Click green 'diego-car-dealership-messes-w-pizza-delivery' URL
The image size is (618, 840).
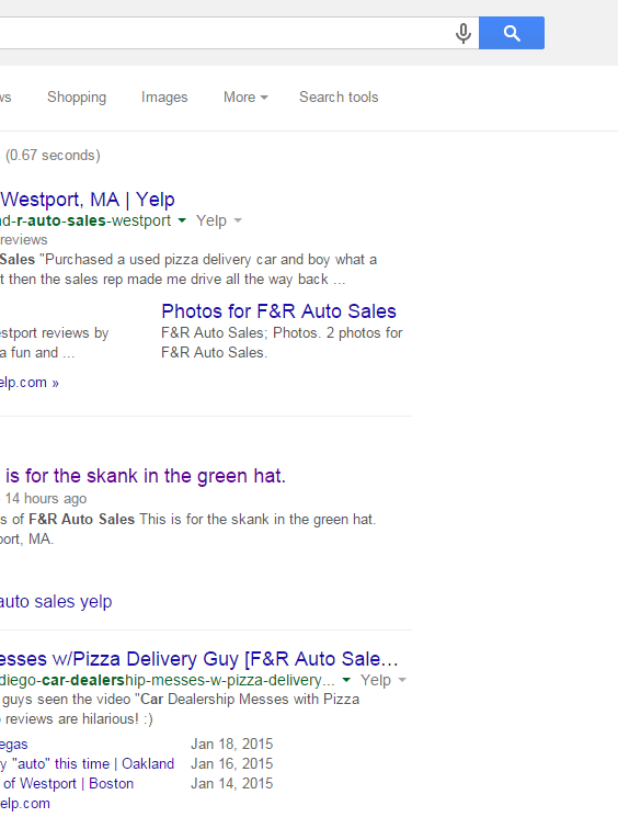pyautogui.click(x=167, y=680)
